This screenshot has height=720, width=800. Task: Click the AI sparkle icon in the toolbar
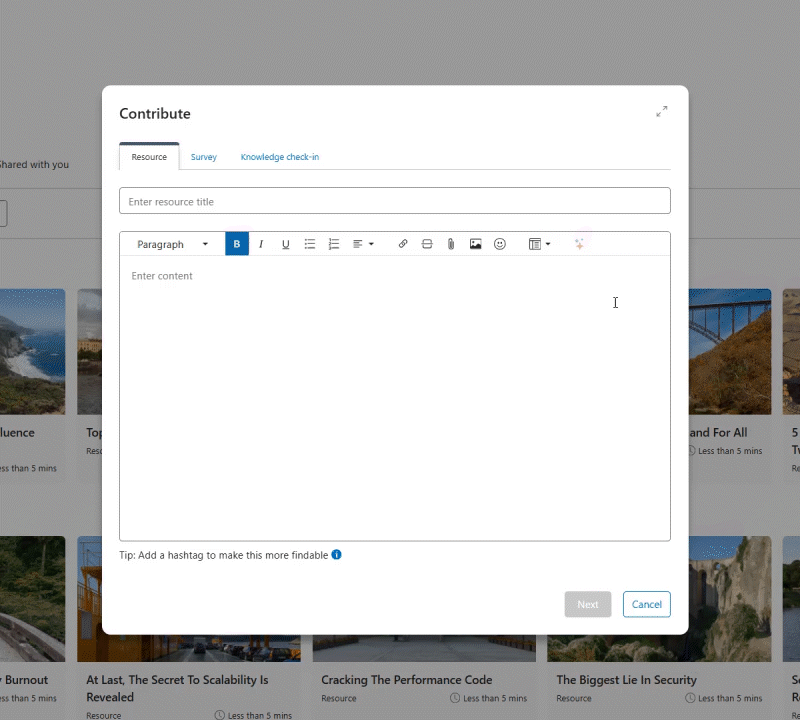point(580,243)
